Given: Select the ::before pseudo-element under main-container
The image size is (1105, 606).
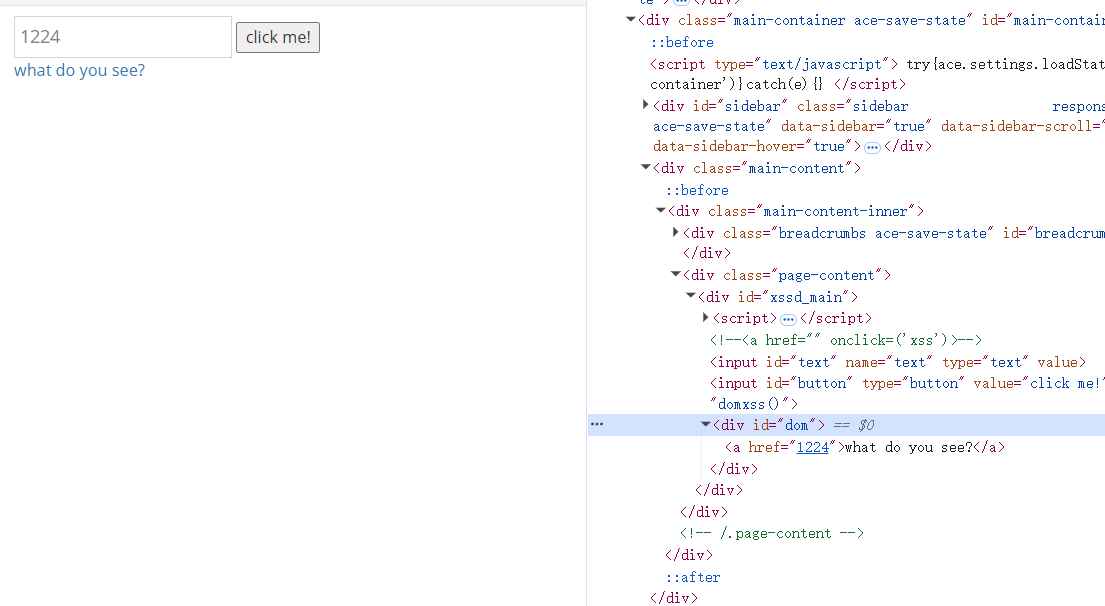Looking at the screenshot, I should click(681, 42).
